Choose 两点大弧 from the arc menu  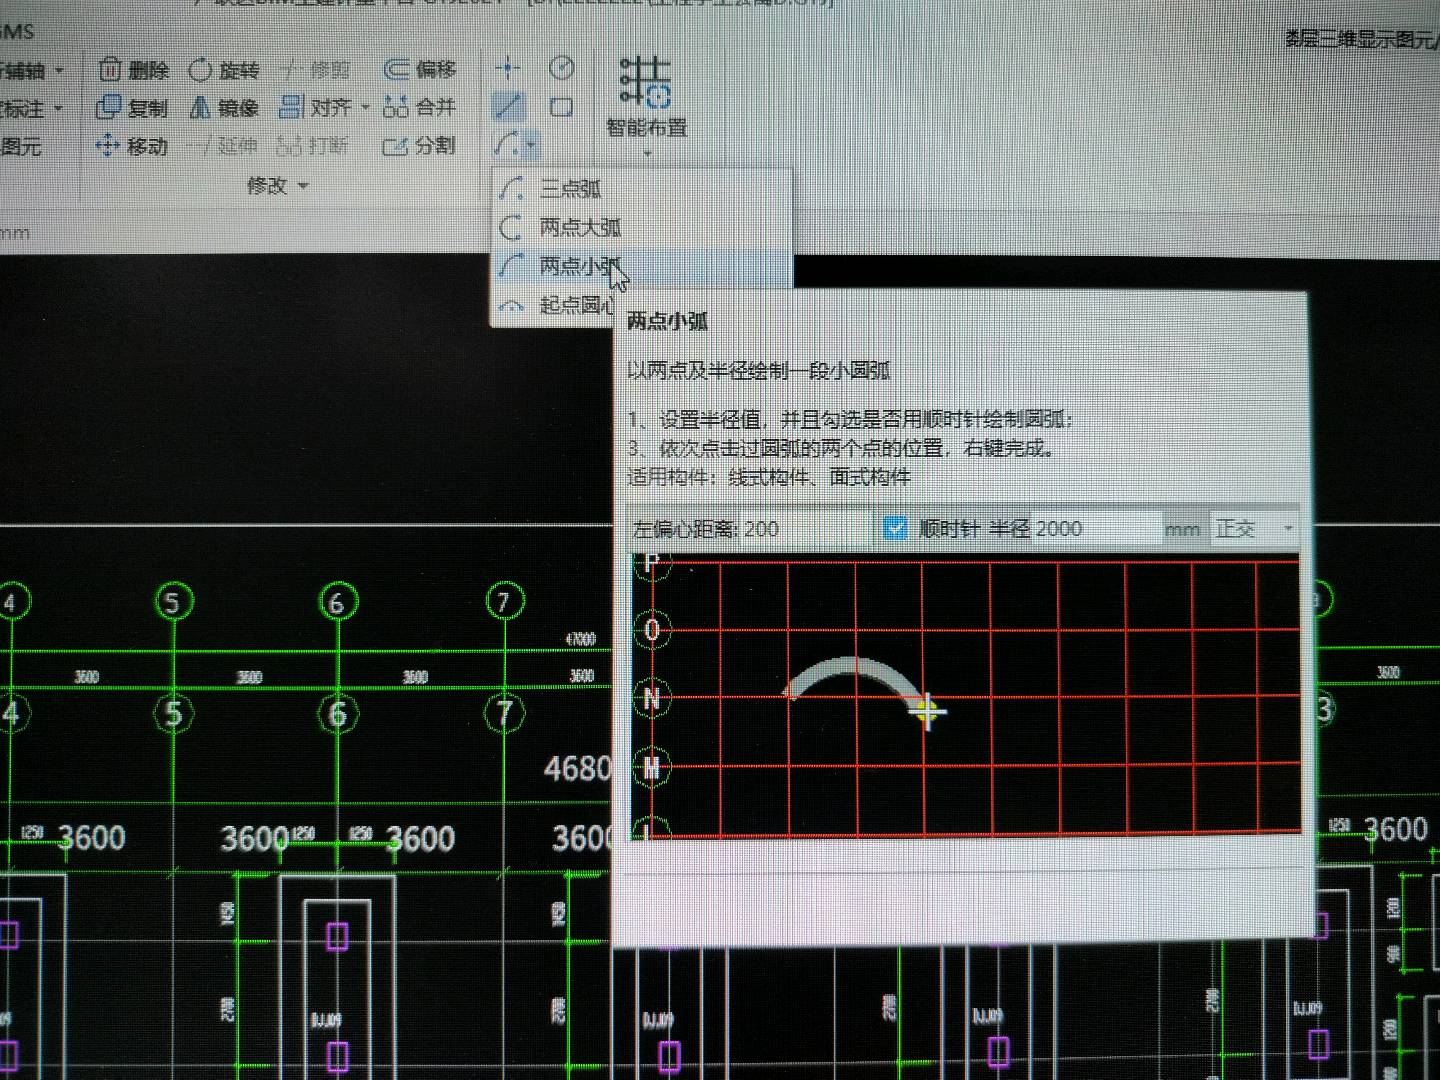[x=578, y=228]
